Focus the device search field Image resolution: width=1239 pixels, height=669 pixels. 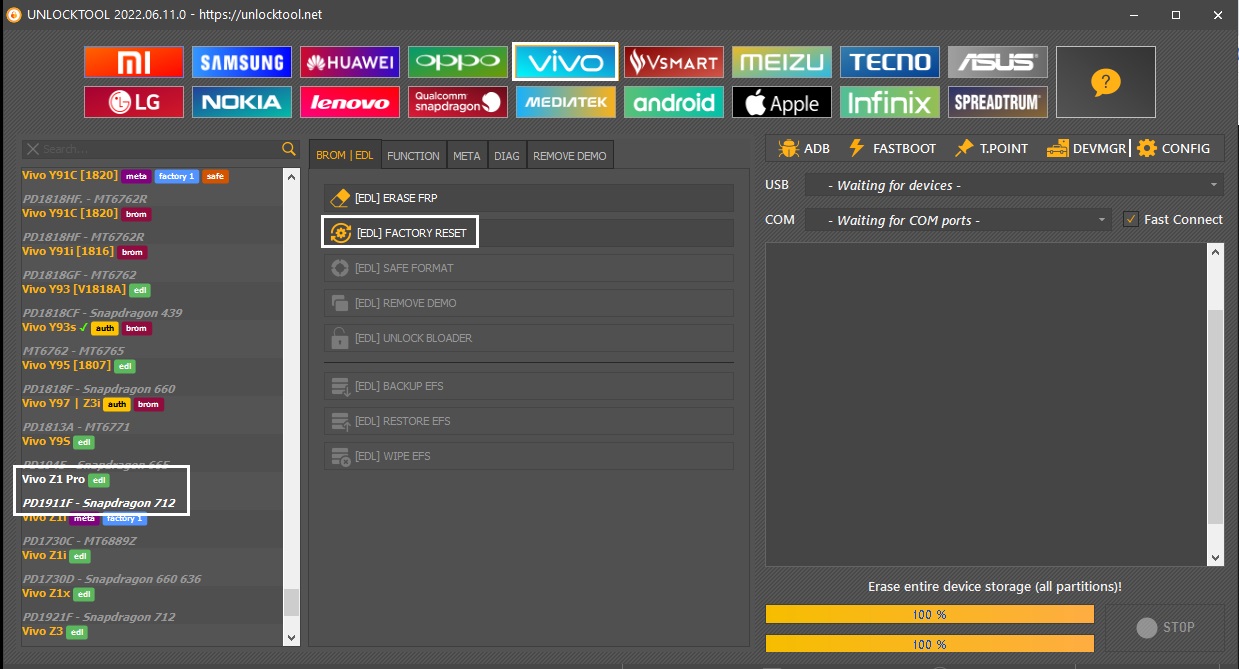(x=160, y=149)
